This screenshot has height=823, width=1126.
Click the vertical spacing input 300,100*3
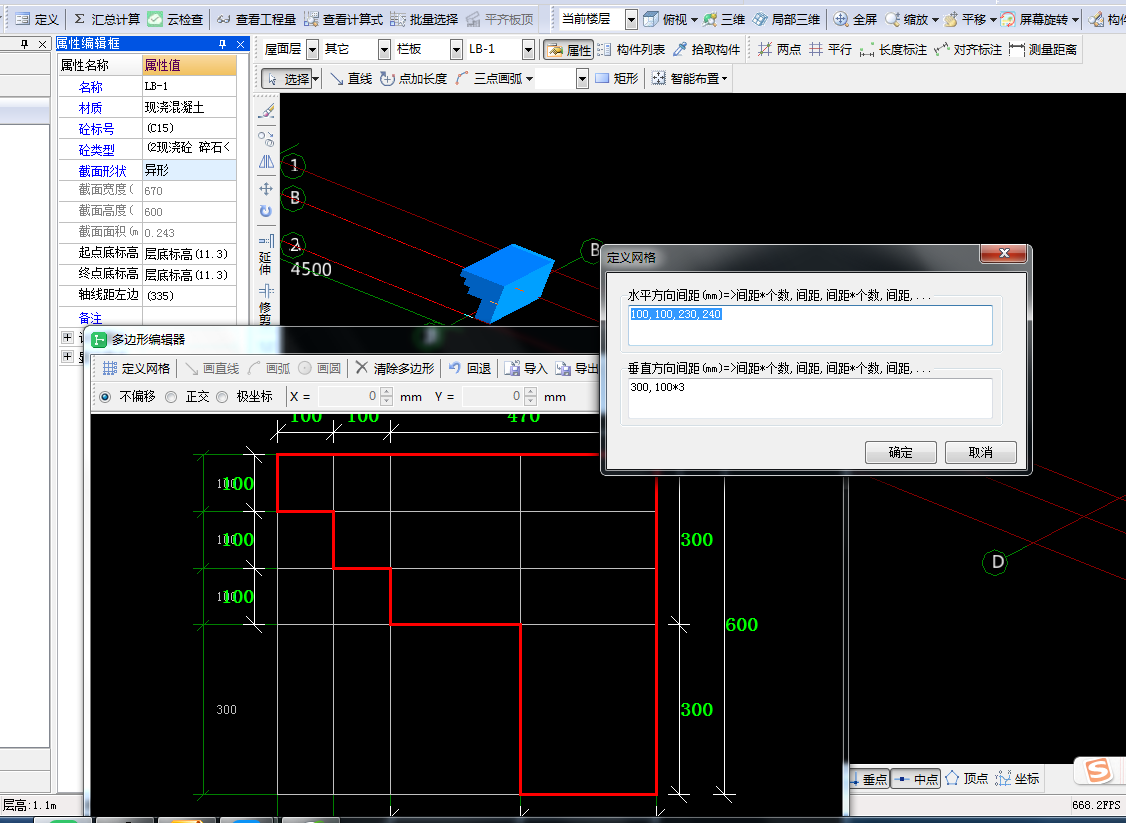810,399
